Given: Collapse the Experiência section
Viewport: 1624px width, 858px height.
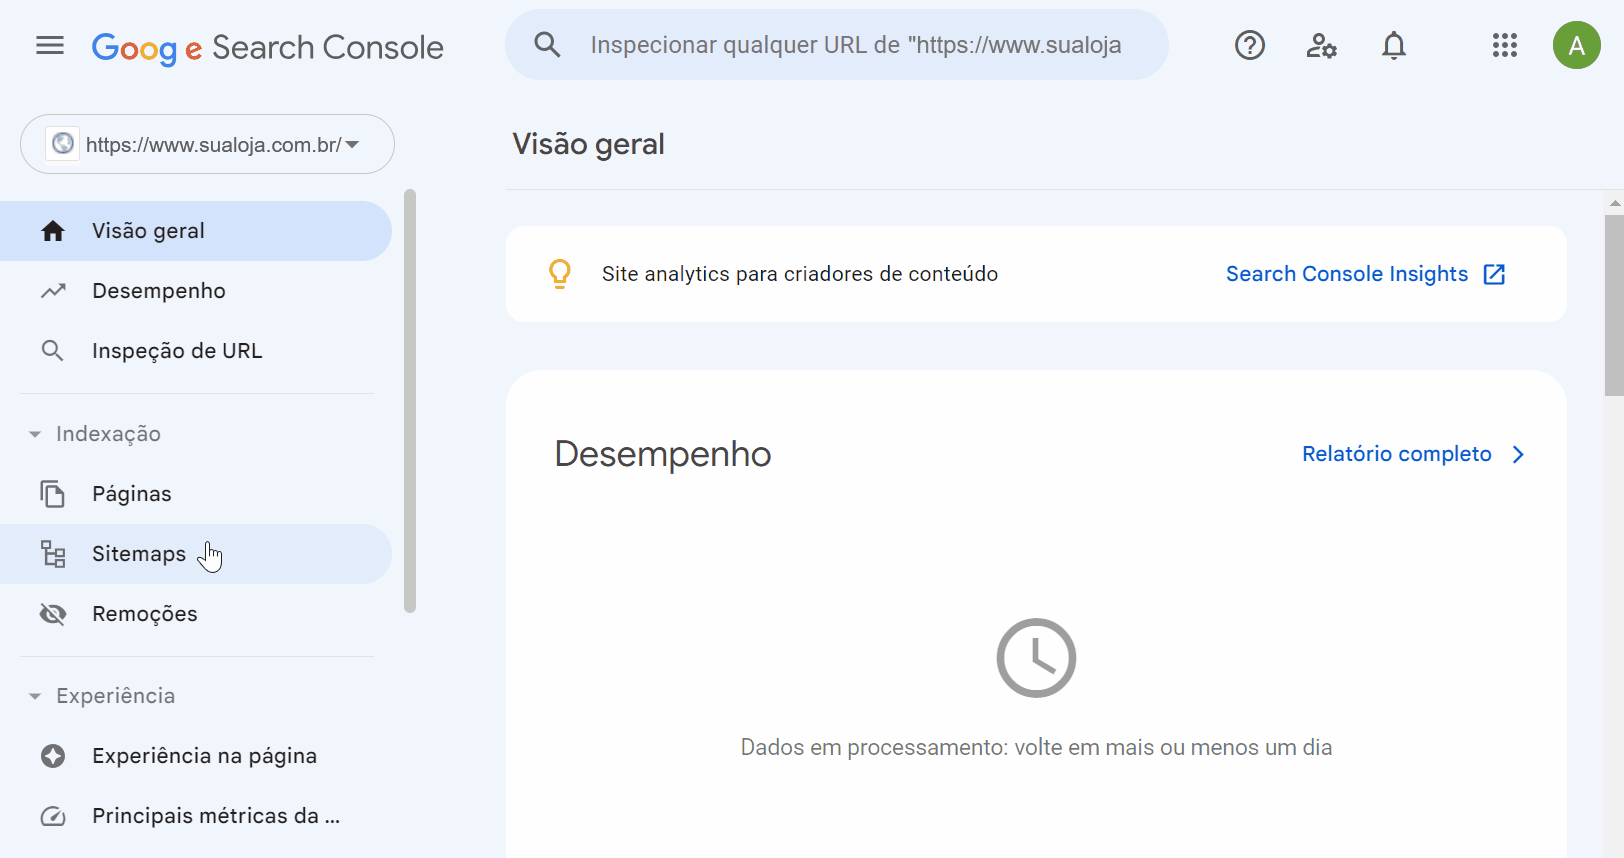Looking at the screenshot, I should point(35,696).
